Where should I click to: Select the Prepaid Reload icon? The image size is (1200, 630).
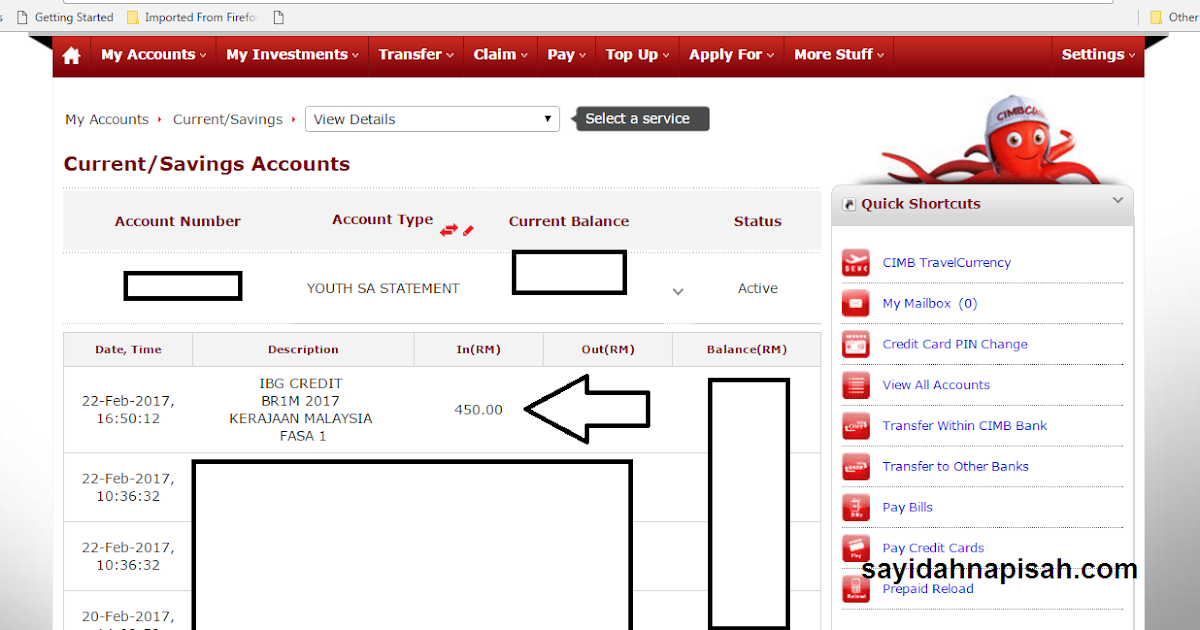tap(856, 589)
